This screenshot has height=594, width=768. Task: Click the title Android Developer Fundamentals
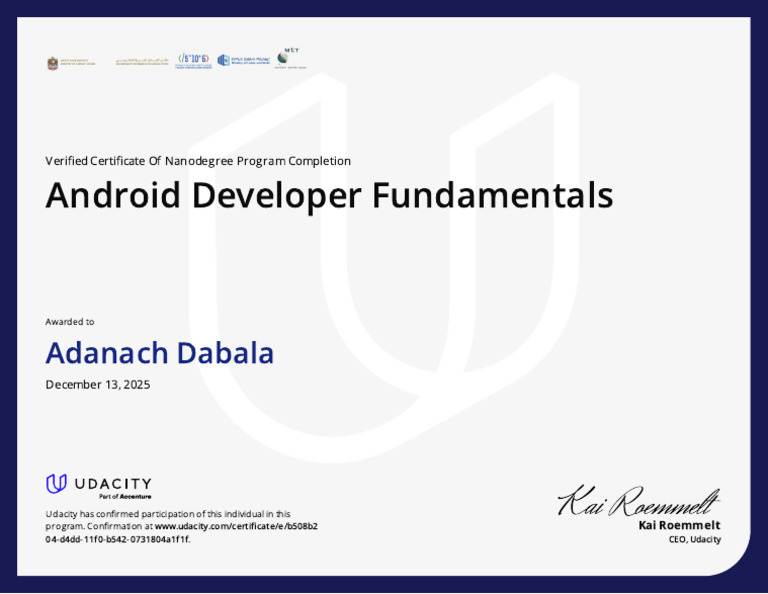coord(329,195)
